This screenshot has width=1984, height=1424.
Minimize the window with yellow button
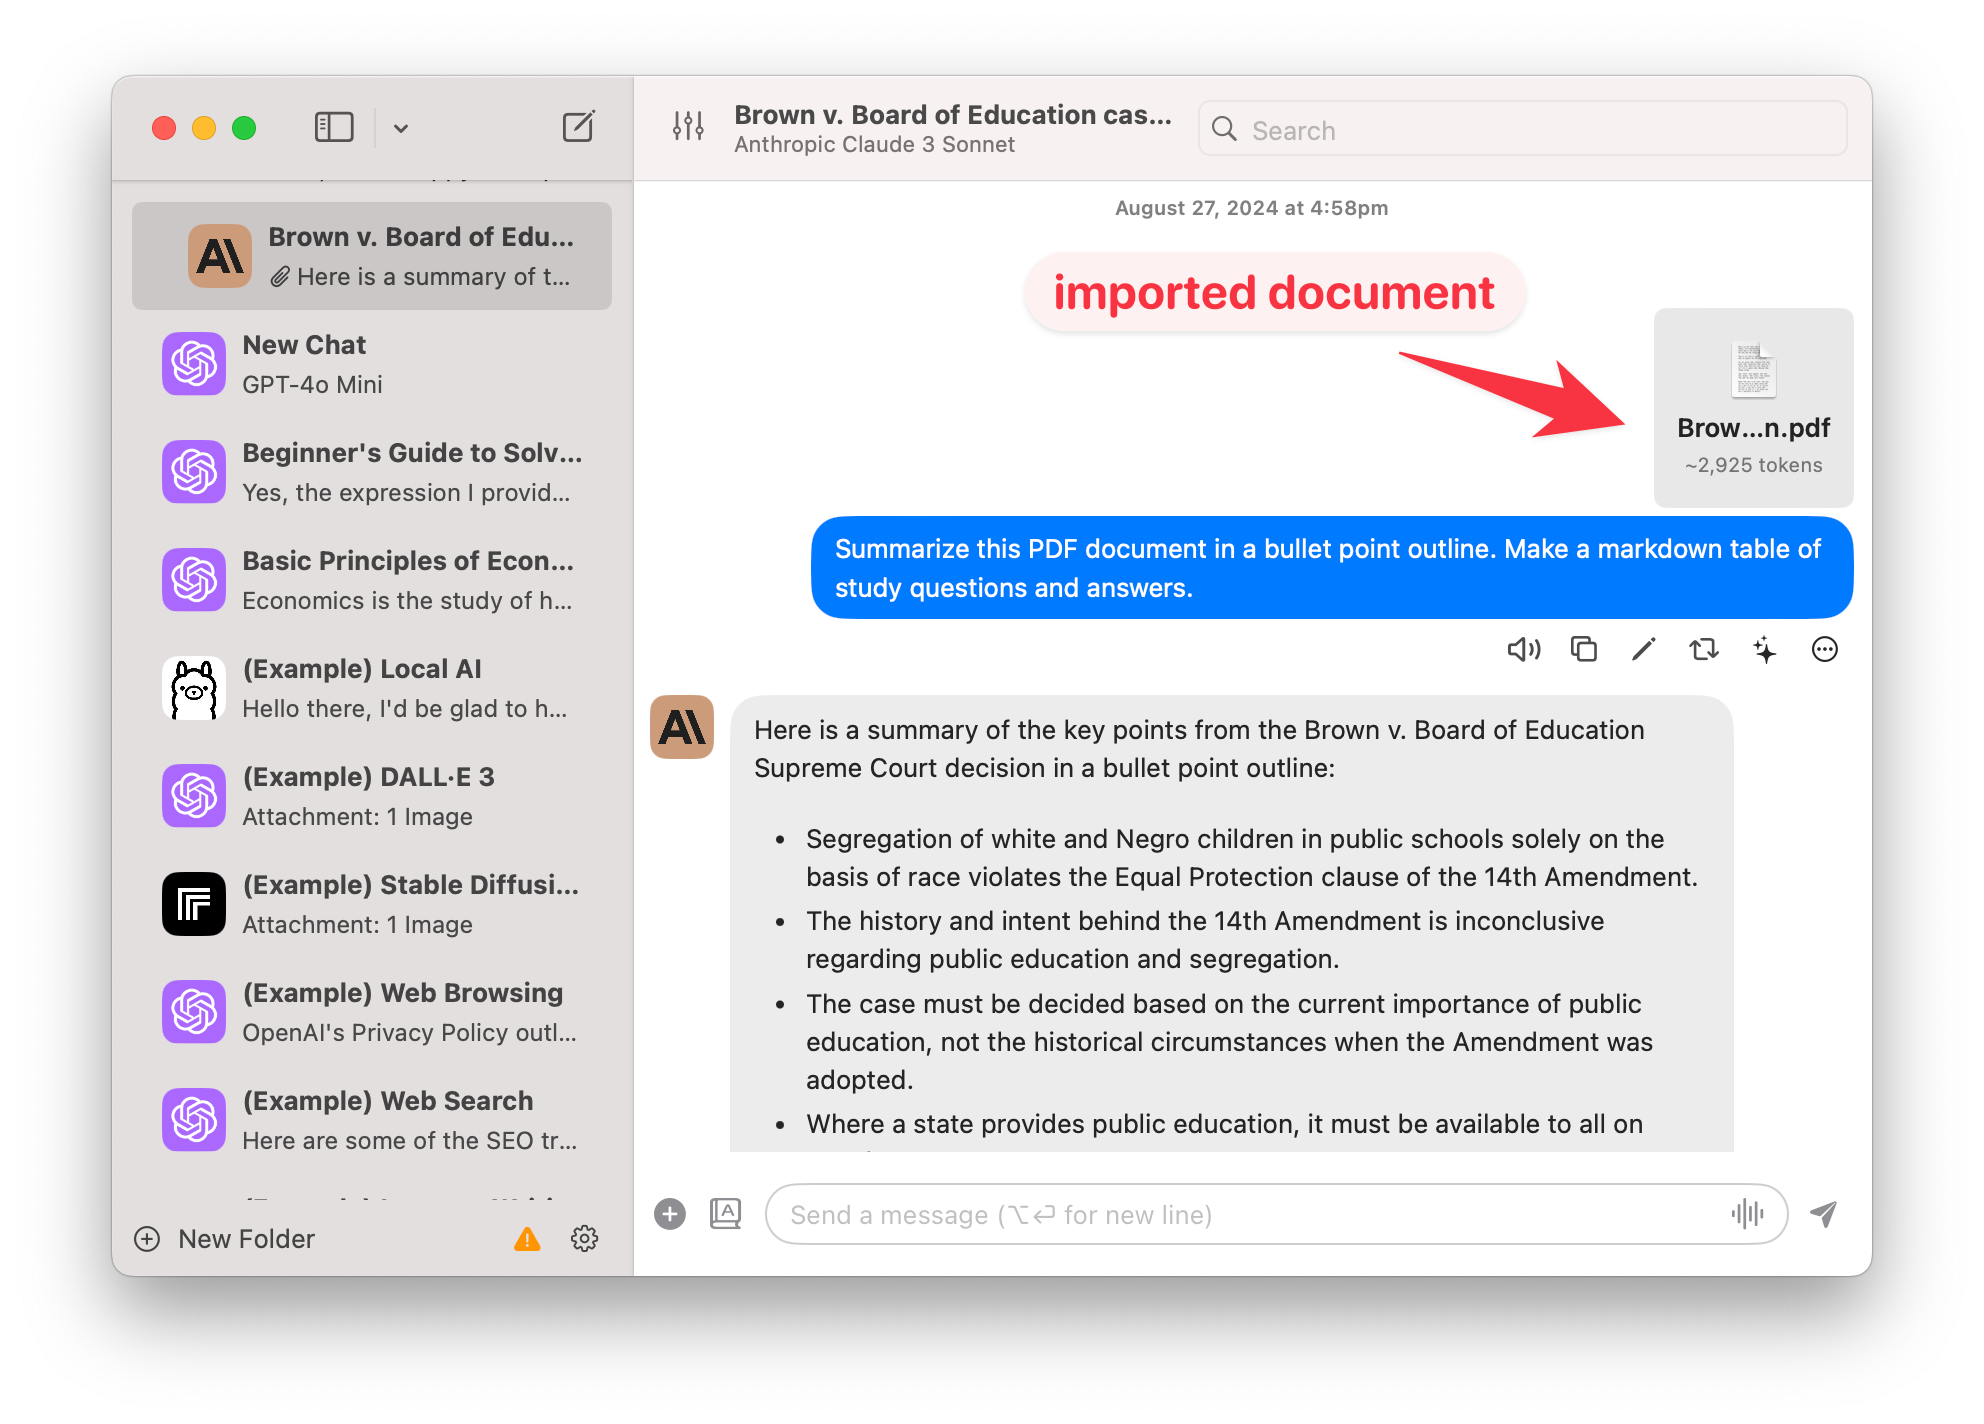[x=204, y=128]
